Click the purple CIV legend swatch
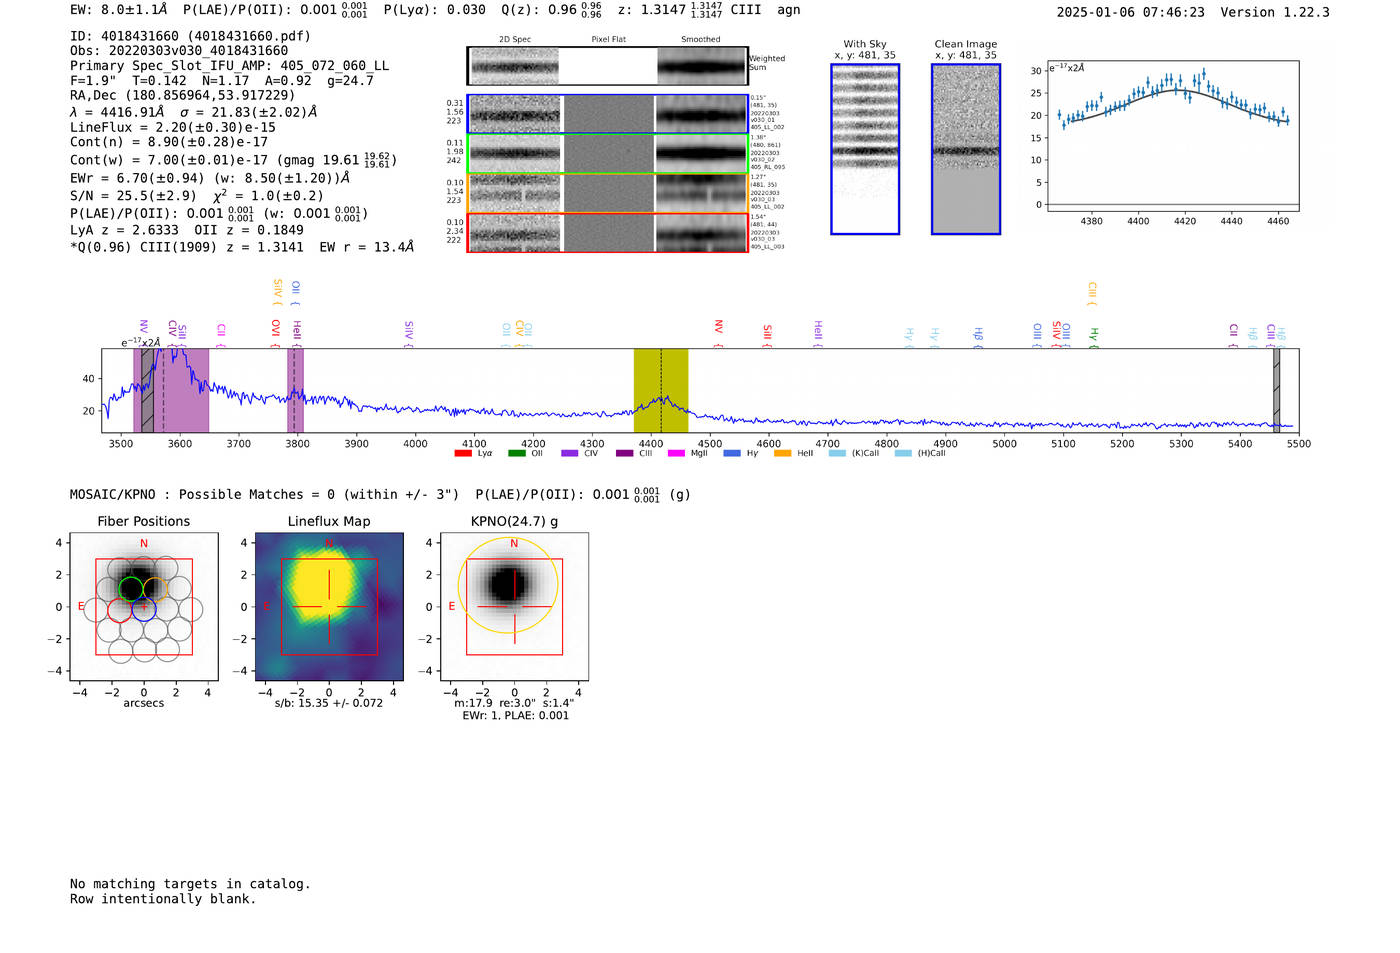Image resolution: width=1400 pixels, height=953 pixels. pos(570,453)
